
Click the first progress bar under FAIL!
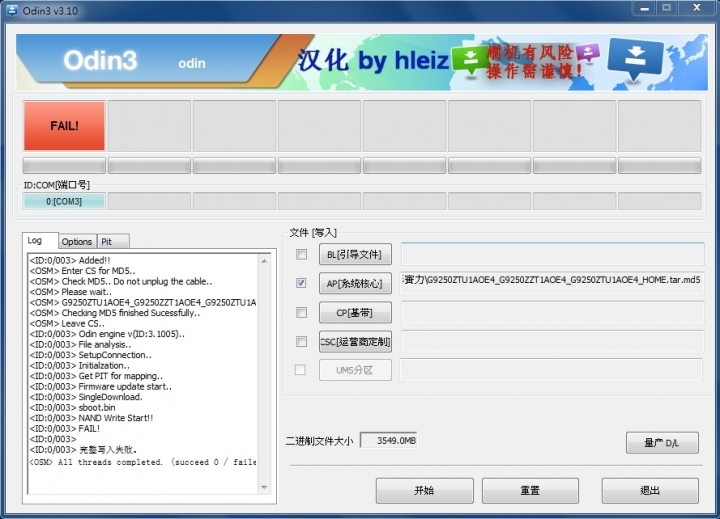64,165
